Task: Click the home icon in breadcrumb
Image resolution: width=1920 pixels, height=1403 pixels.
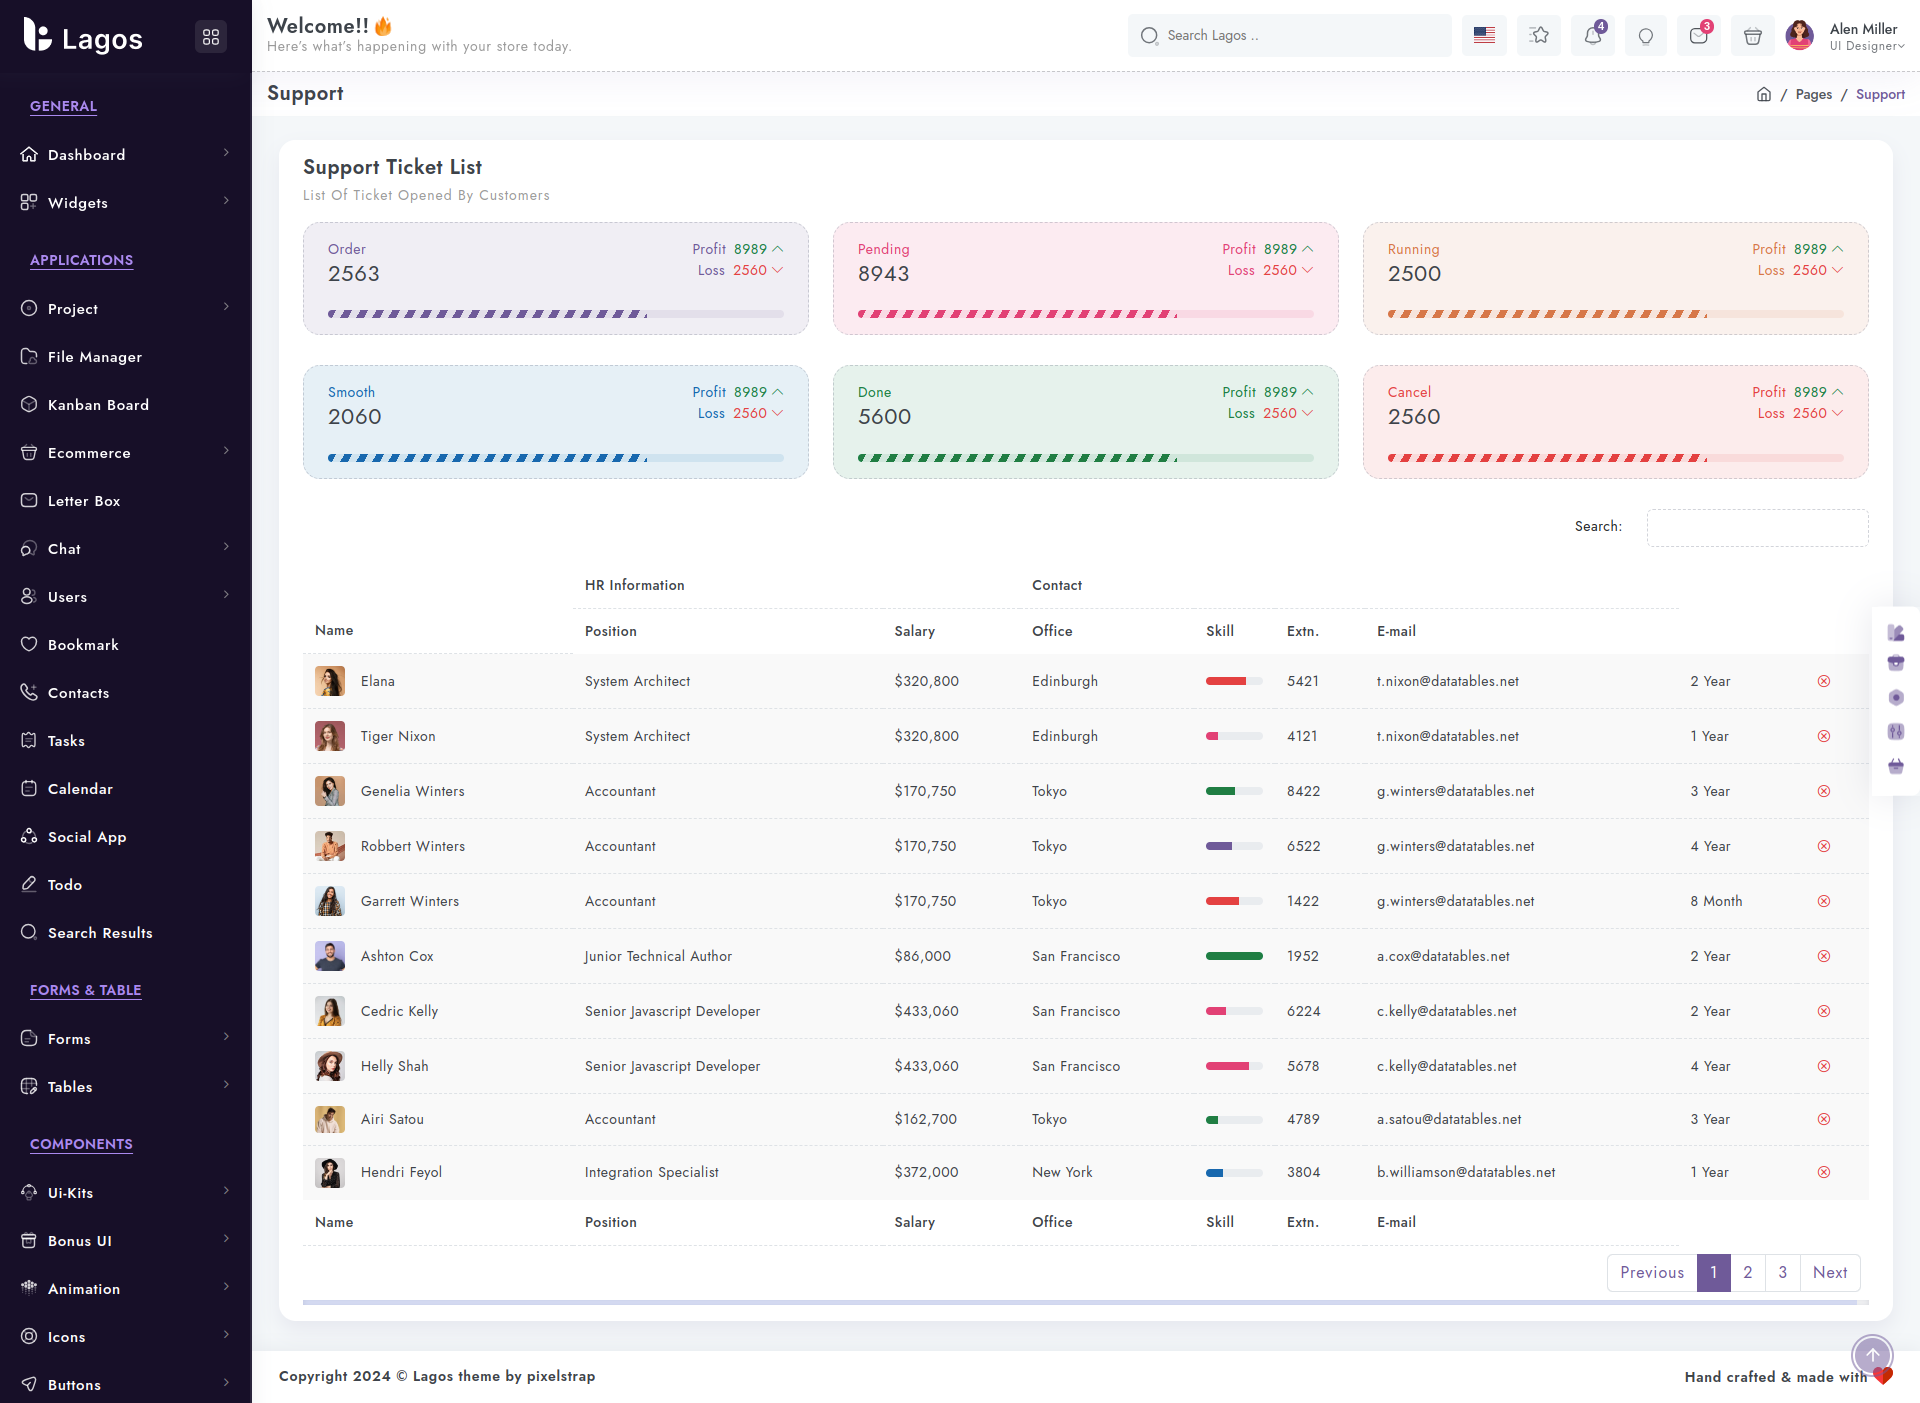Action: click(x=1764, y=94)
